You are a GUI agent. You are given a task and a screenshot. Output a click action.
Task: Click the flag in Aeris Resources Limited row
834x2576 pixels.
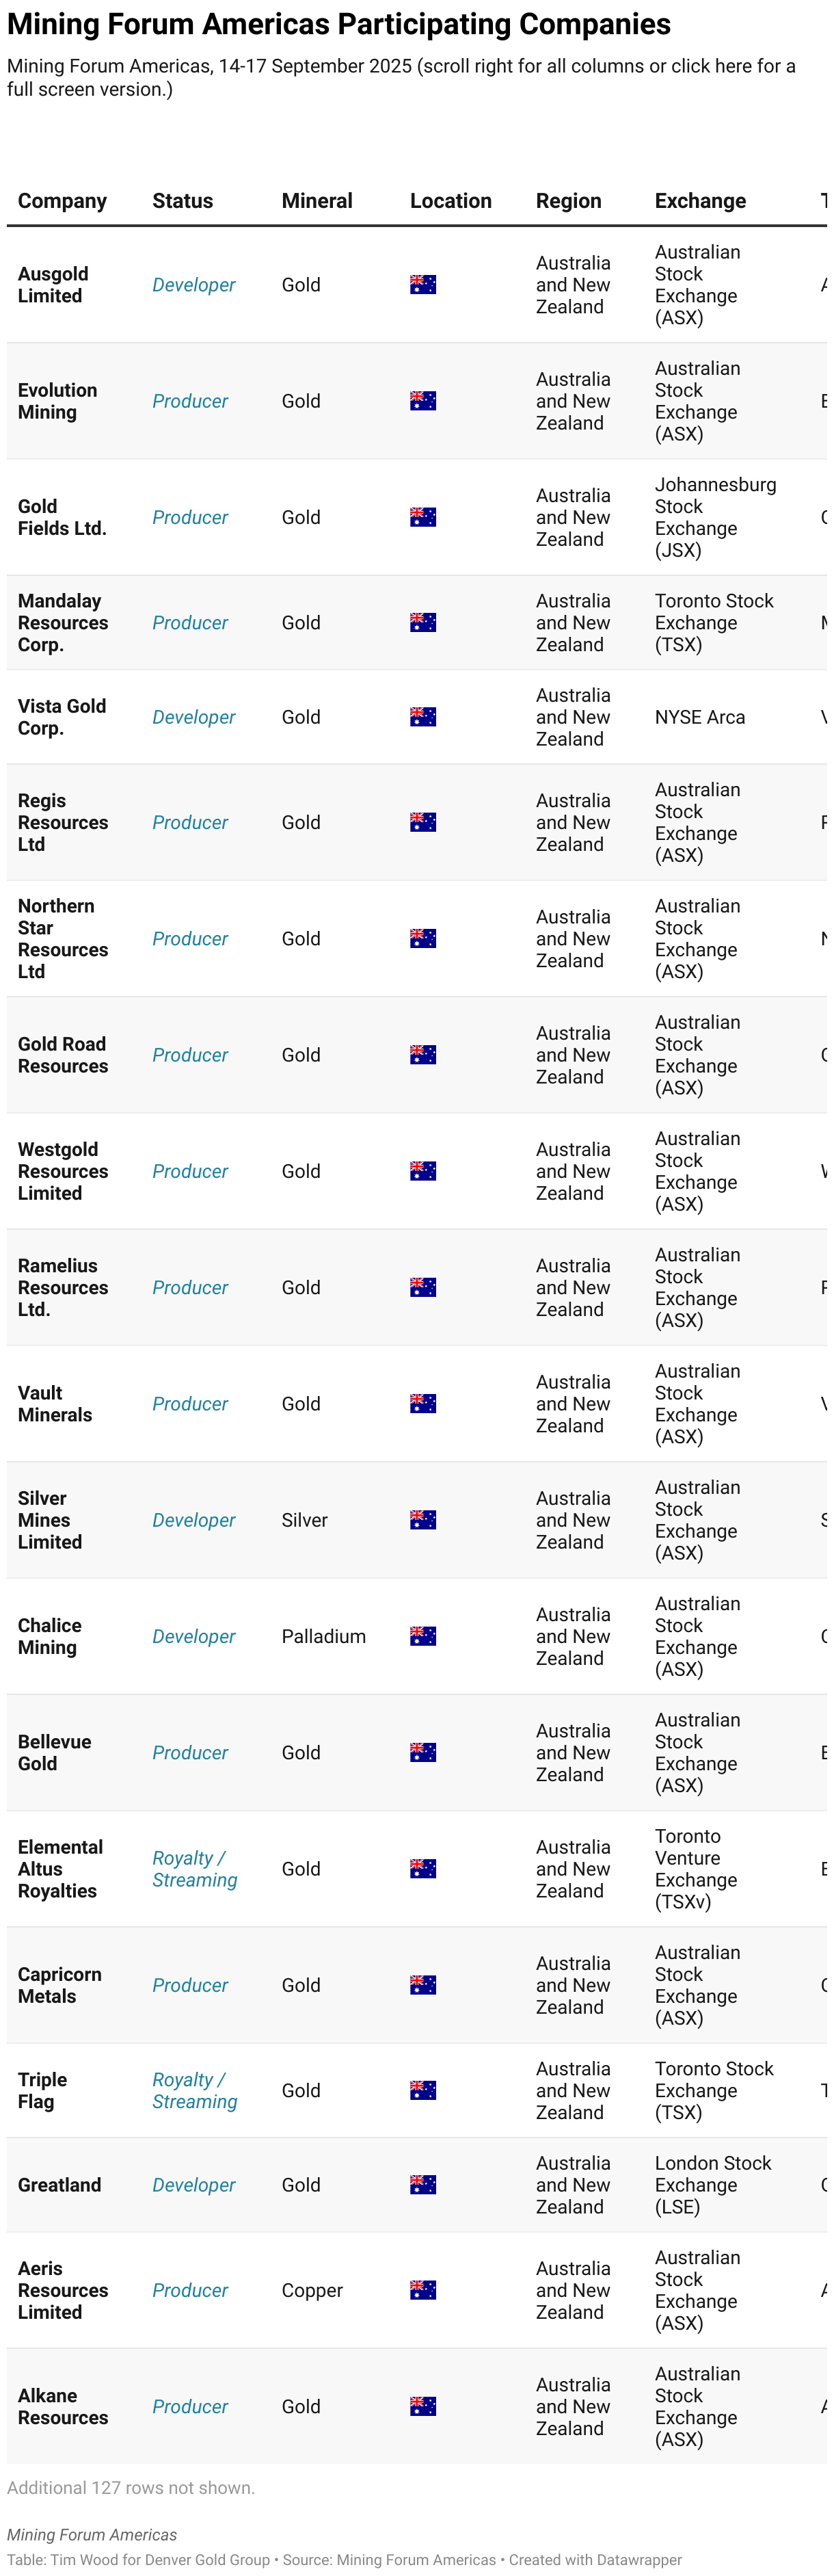point(422,2290)
